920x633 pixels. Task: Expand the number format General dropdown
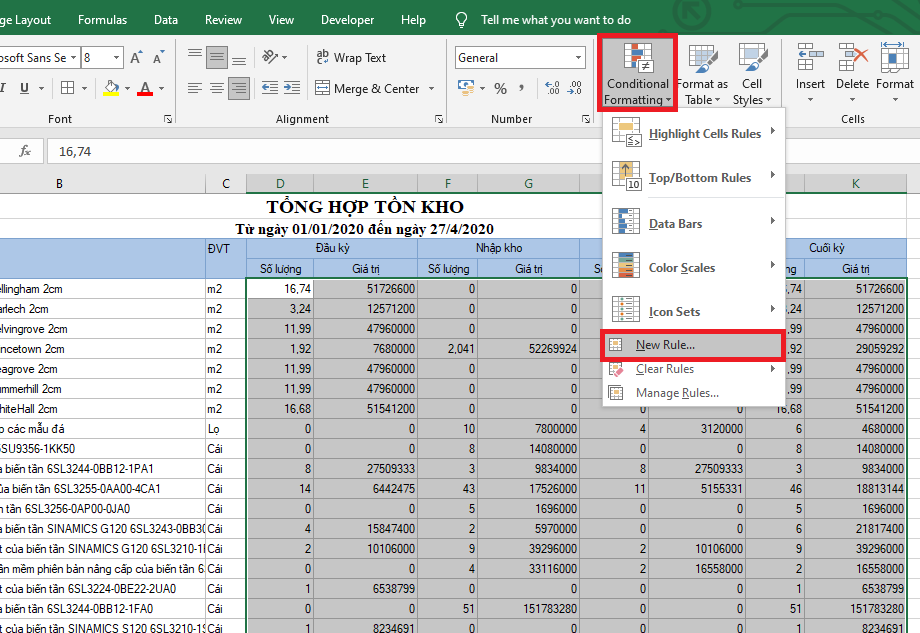coord(579,58)
